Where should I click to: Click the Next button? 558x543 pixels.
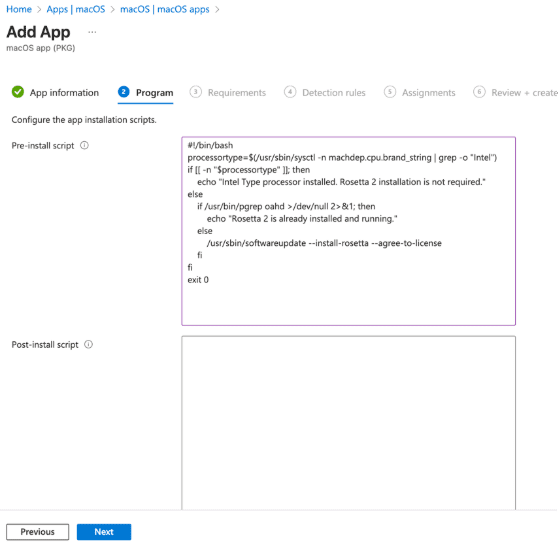tap(104, 532)
